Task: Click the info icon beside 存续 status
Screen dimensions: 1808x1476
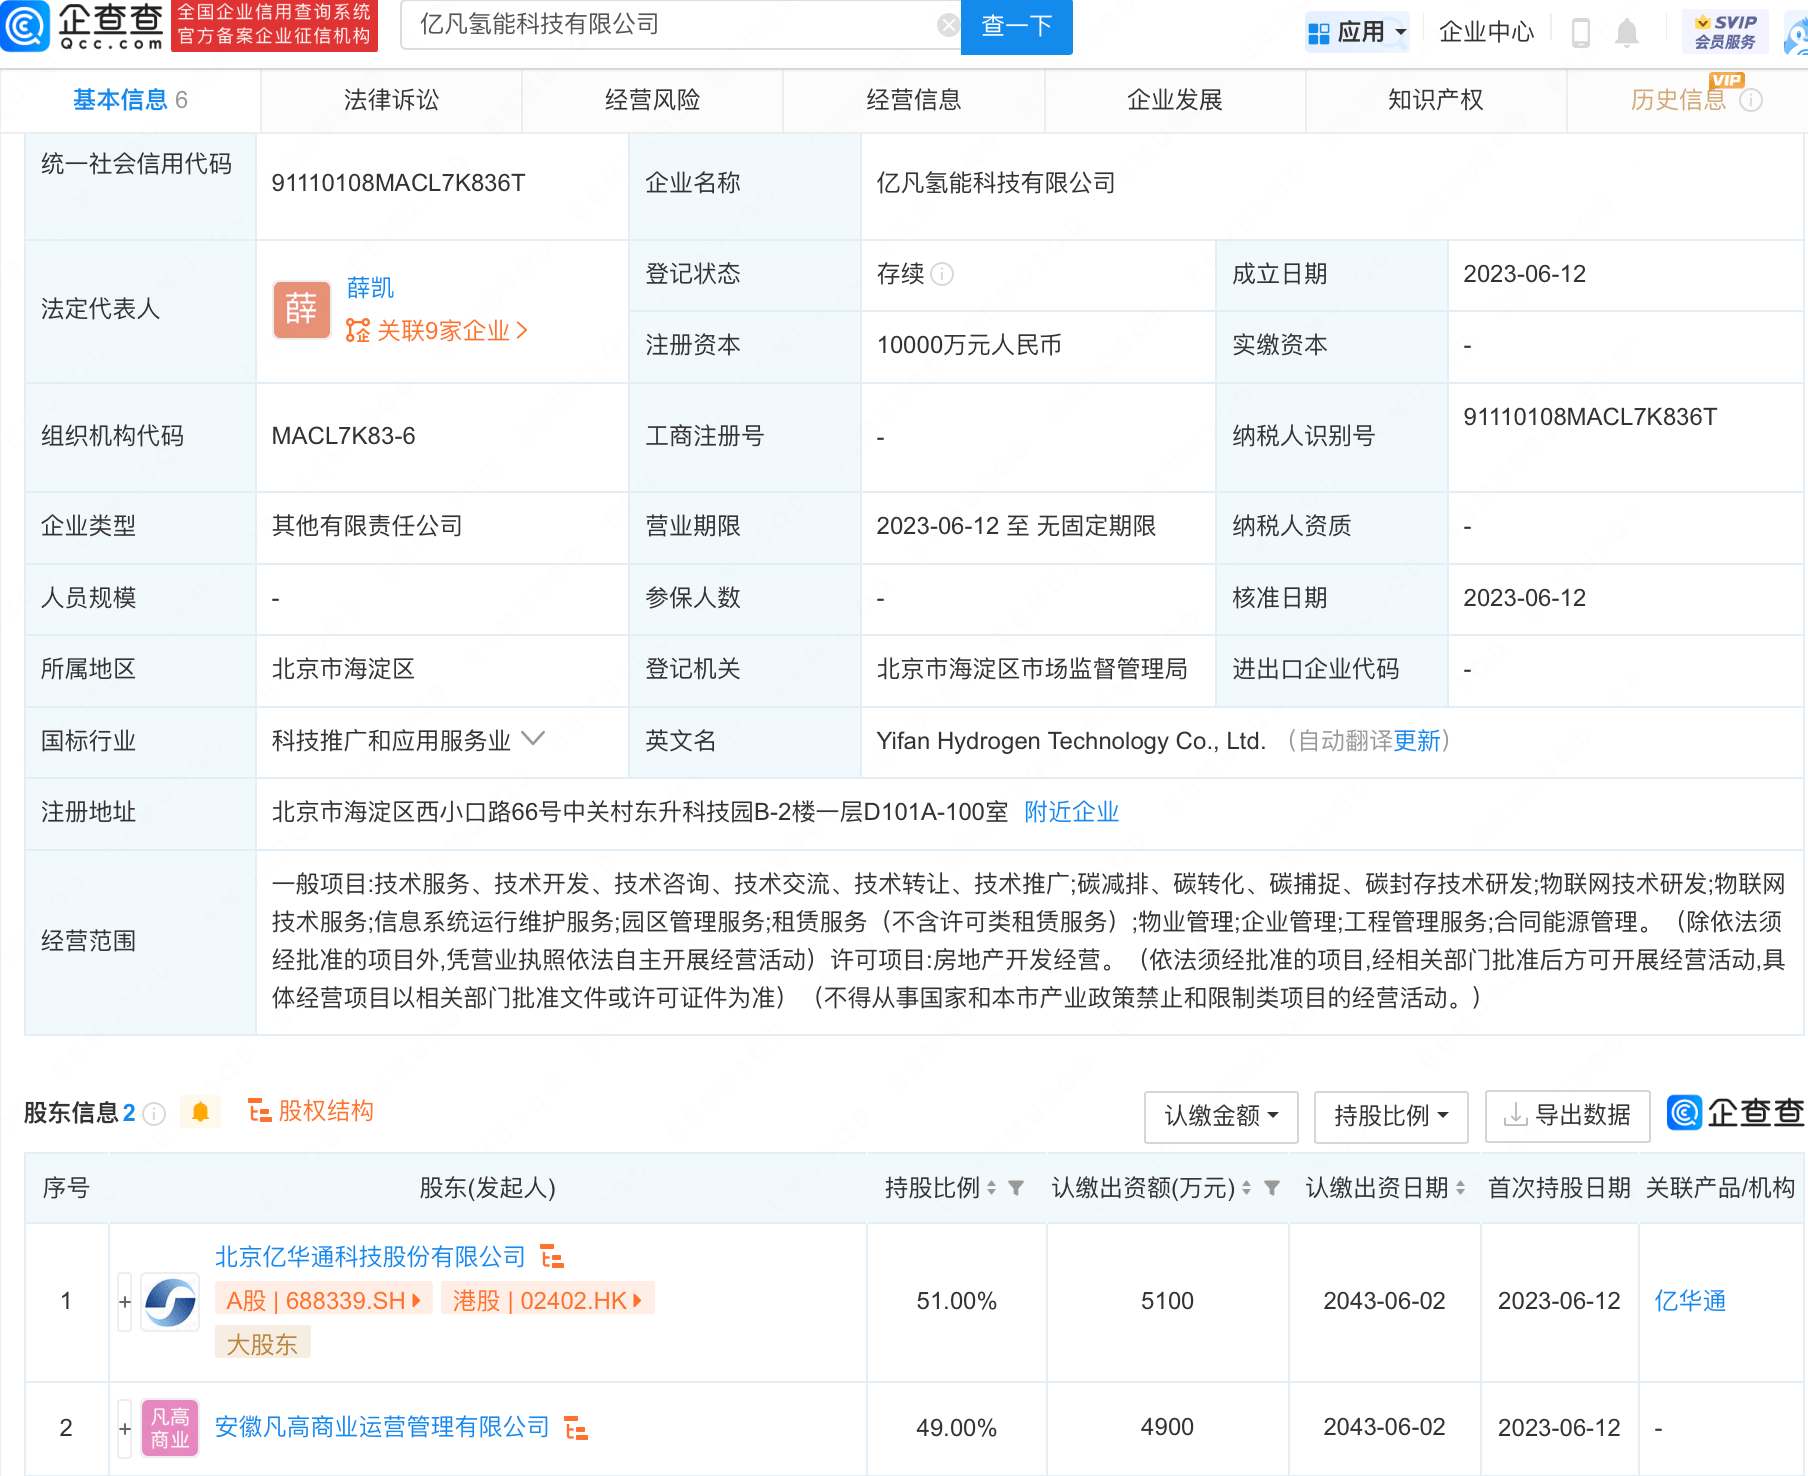Action: coord(942,274)
